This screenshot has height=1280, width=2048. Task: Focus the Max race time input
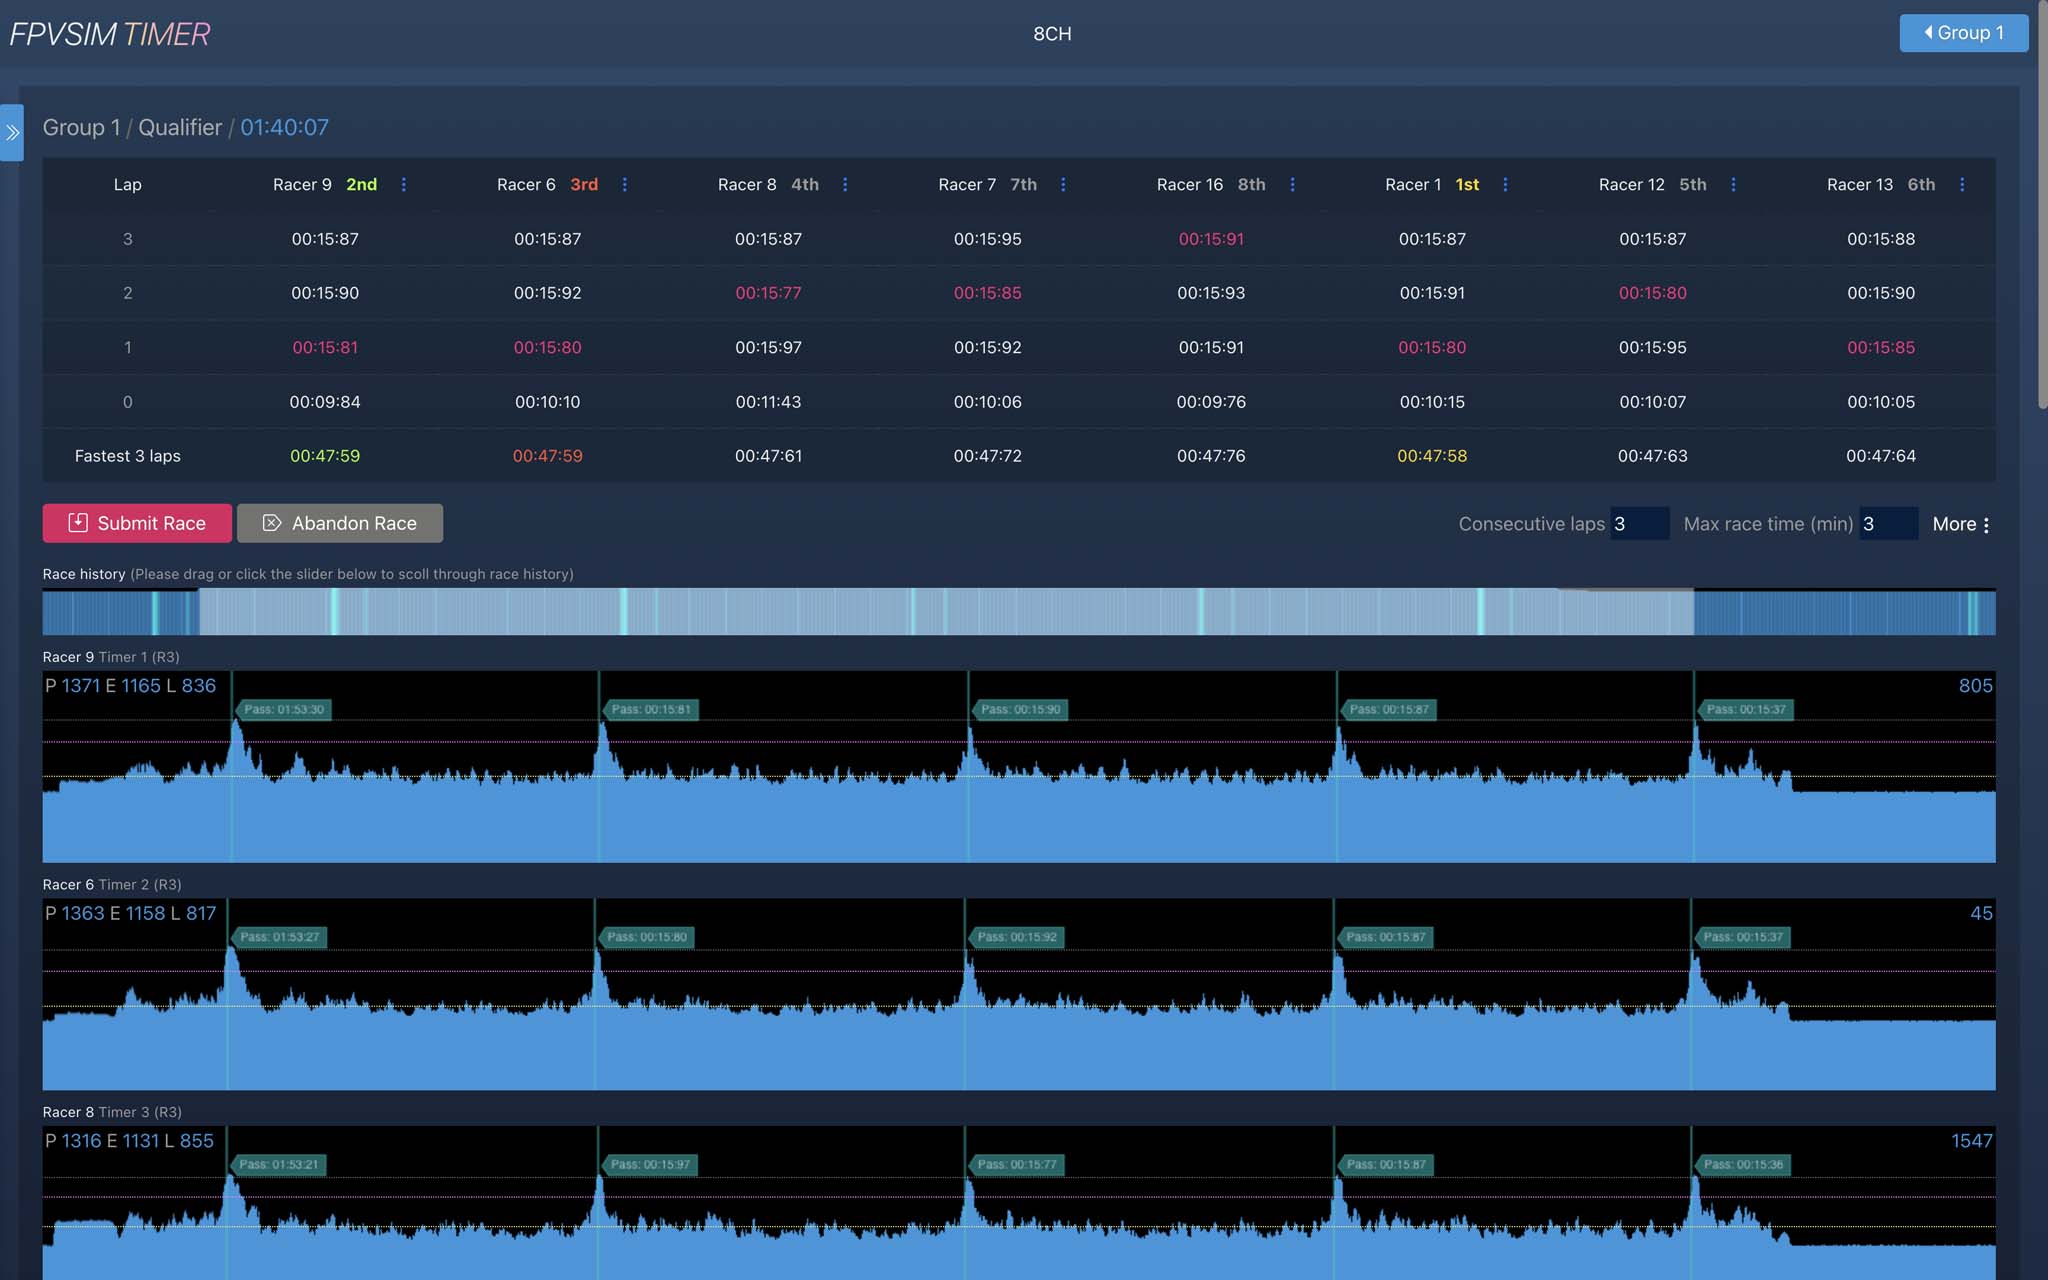point(1887,524)
